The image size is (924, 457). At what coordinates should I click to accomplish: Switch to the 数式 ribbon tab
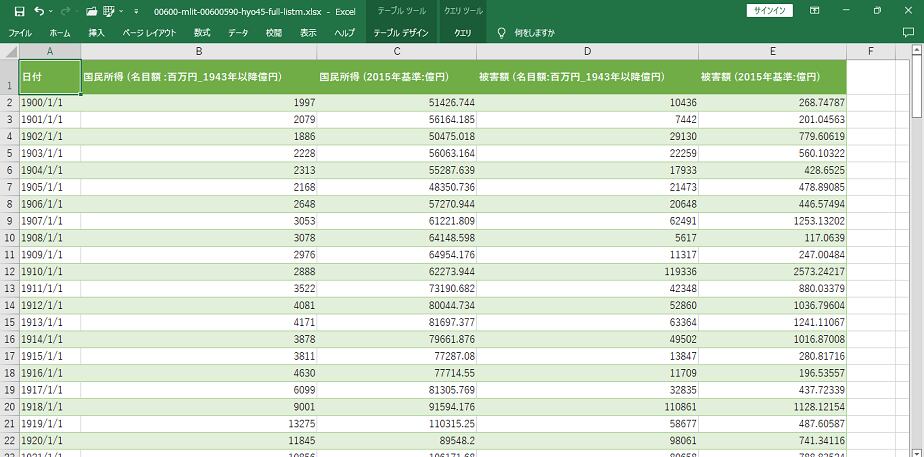[202, 33]
